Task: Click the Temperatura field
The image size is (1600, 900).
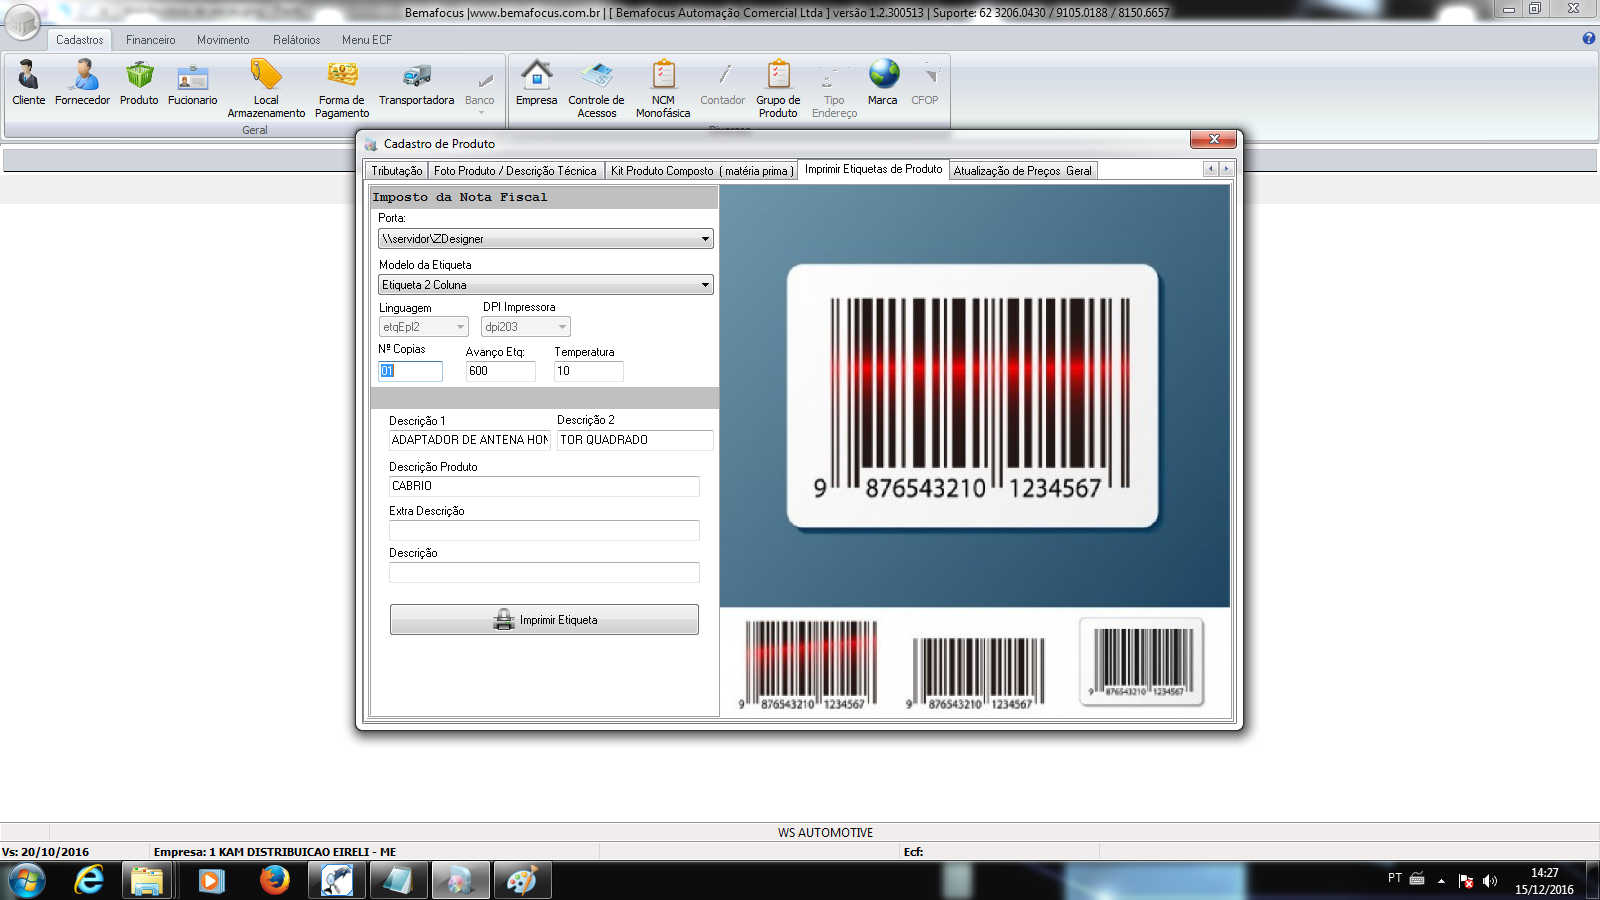Action: point(588,371)
